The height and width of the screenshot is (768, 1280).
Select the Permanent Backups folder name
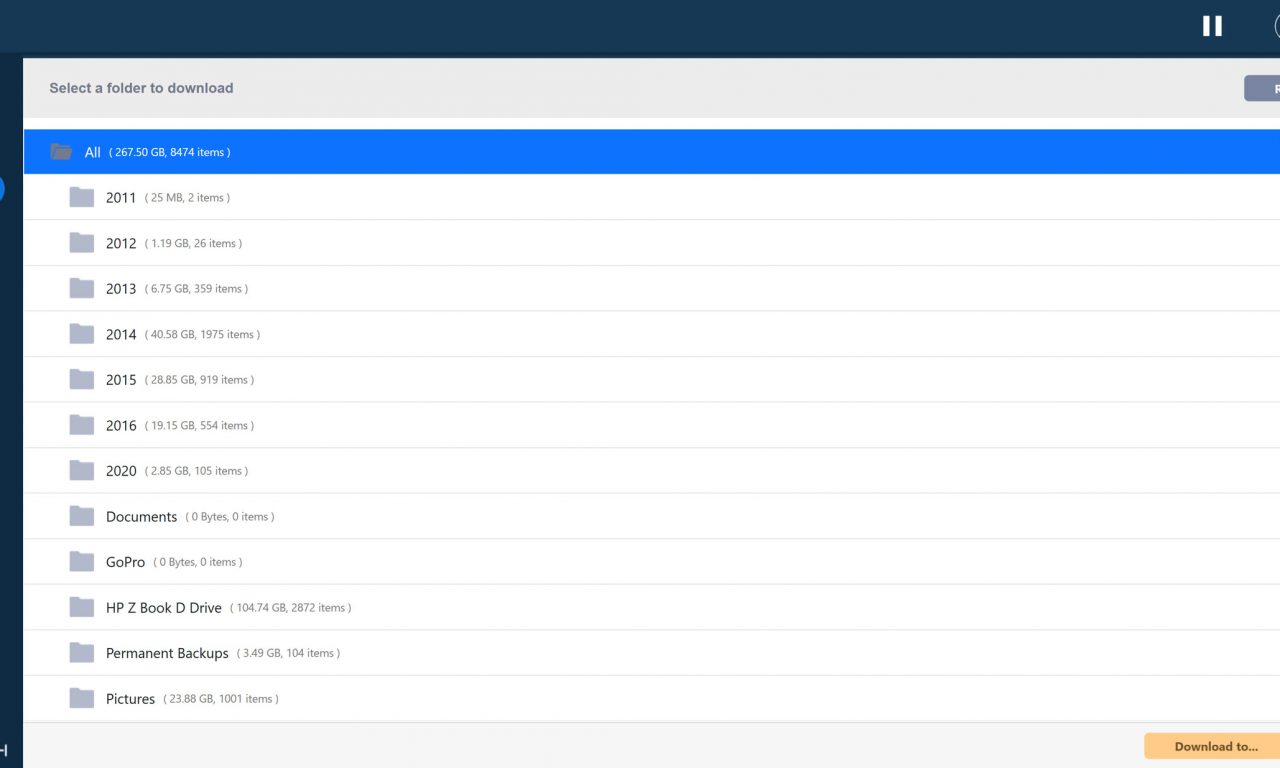[167, 653]
